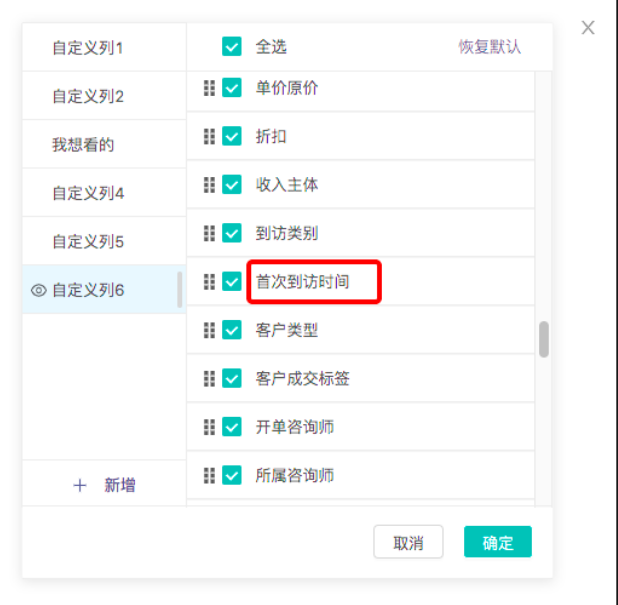Viewport: 618px width, 605px height.
Task: Select the 我想看的 column preset
Action: 104,144
